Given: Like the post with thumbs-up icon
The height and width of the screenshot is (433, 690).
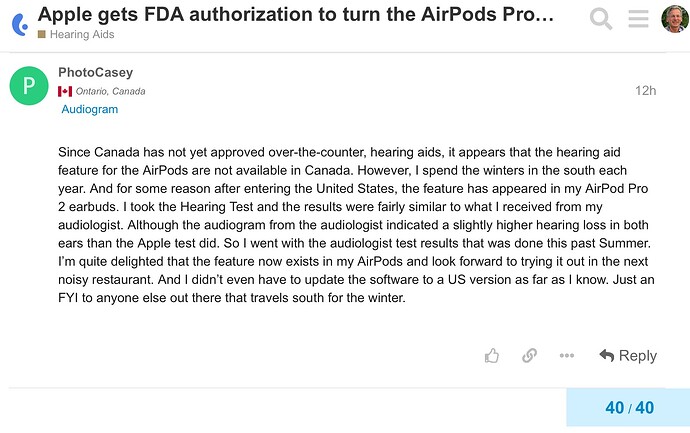Looking at the screenshot, I should pyautogui.click(x=492, y=355).
